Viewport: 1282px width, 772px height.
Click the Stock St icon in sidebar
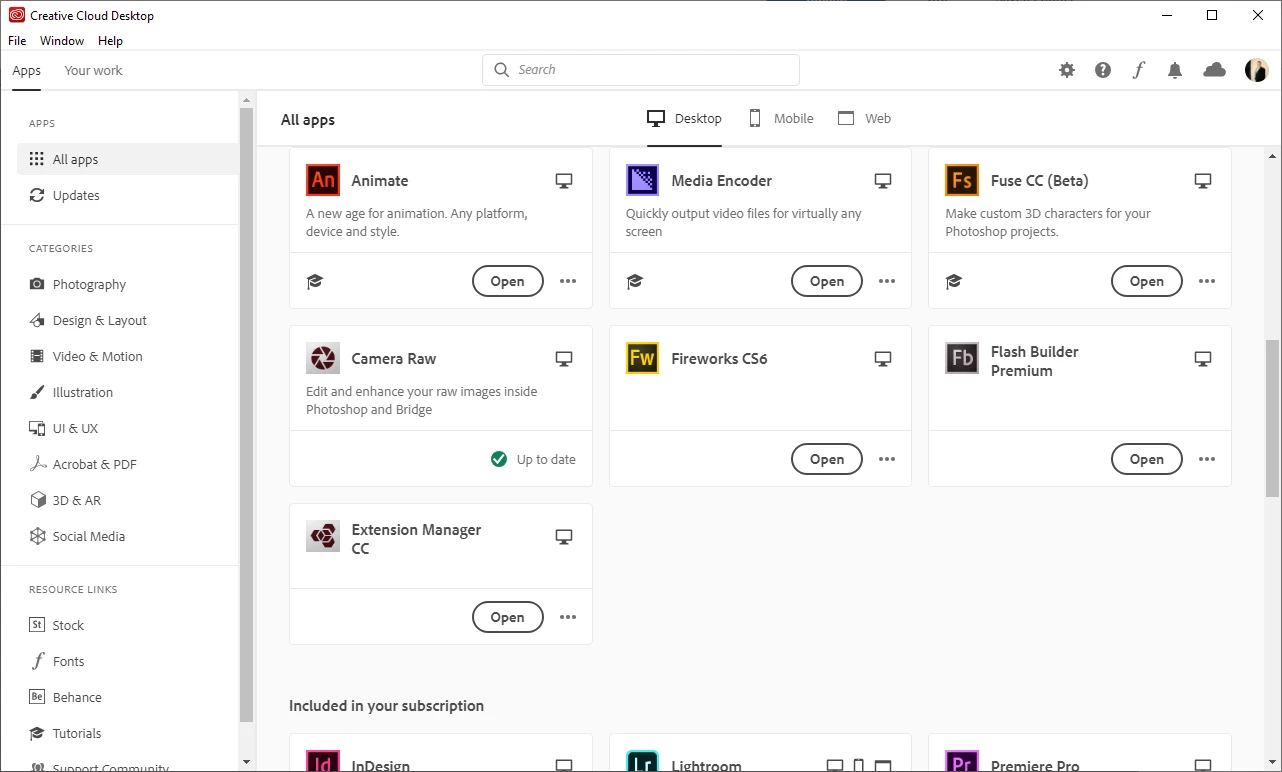click(37, 625)
